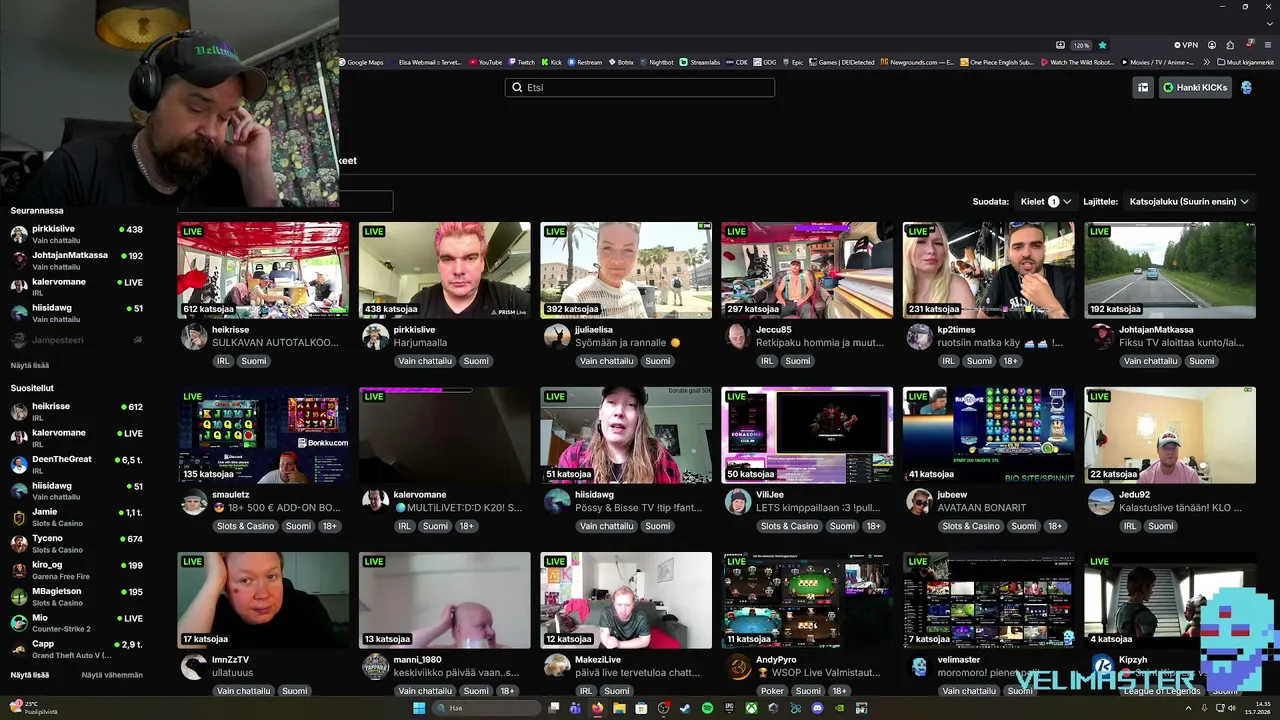1280x720 pixels.
Task: Open the Restream bookmark
Action: click(x=585, y=62)
